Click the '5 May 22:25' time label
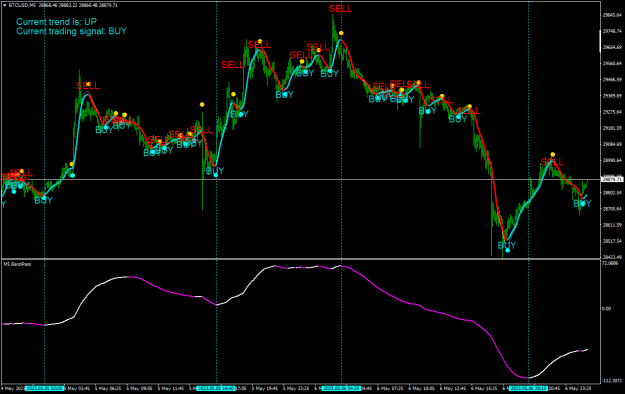Image resolution: width=625 pixels, height=394 pixels. (x=296, y=388)
